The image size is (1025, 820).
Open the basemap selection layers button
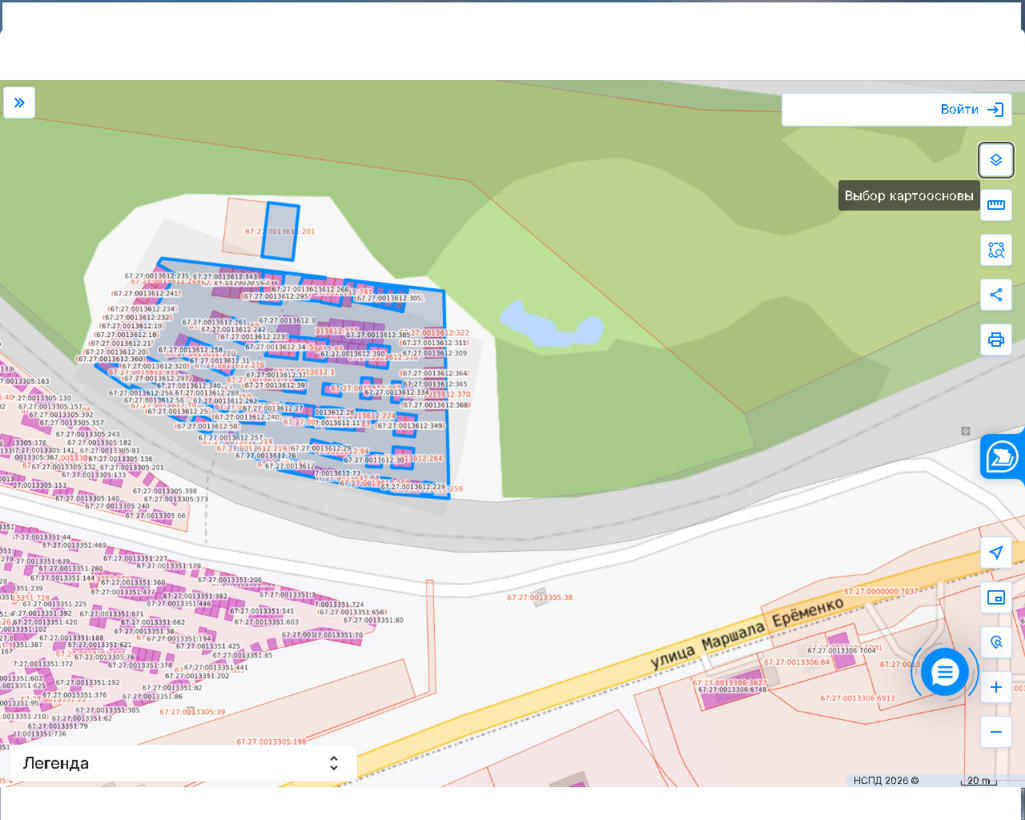click(x=995, y=160)
